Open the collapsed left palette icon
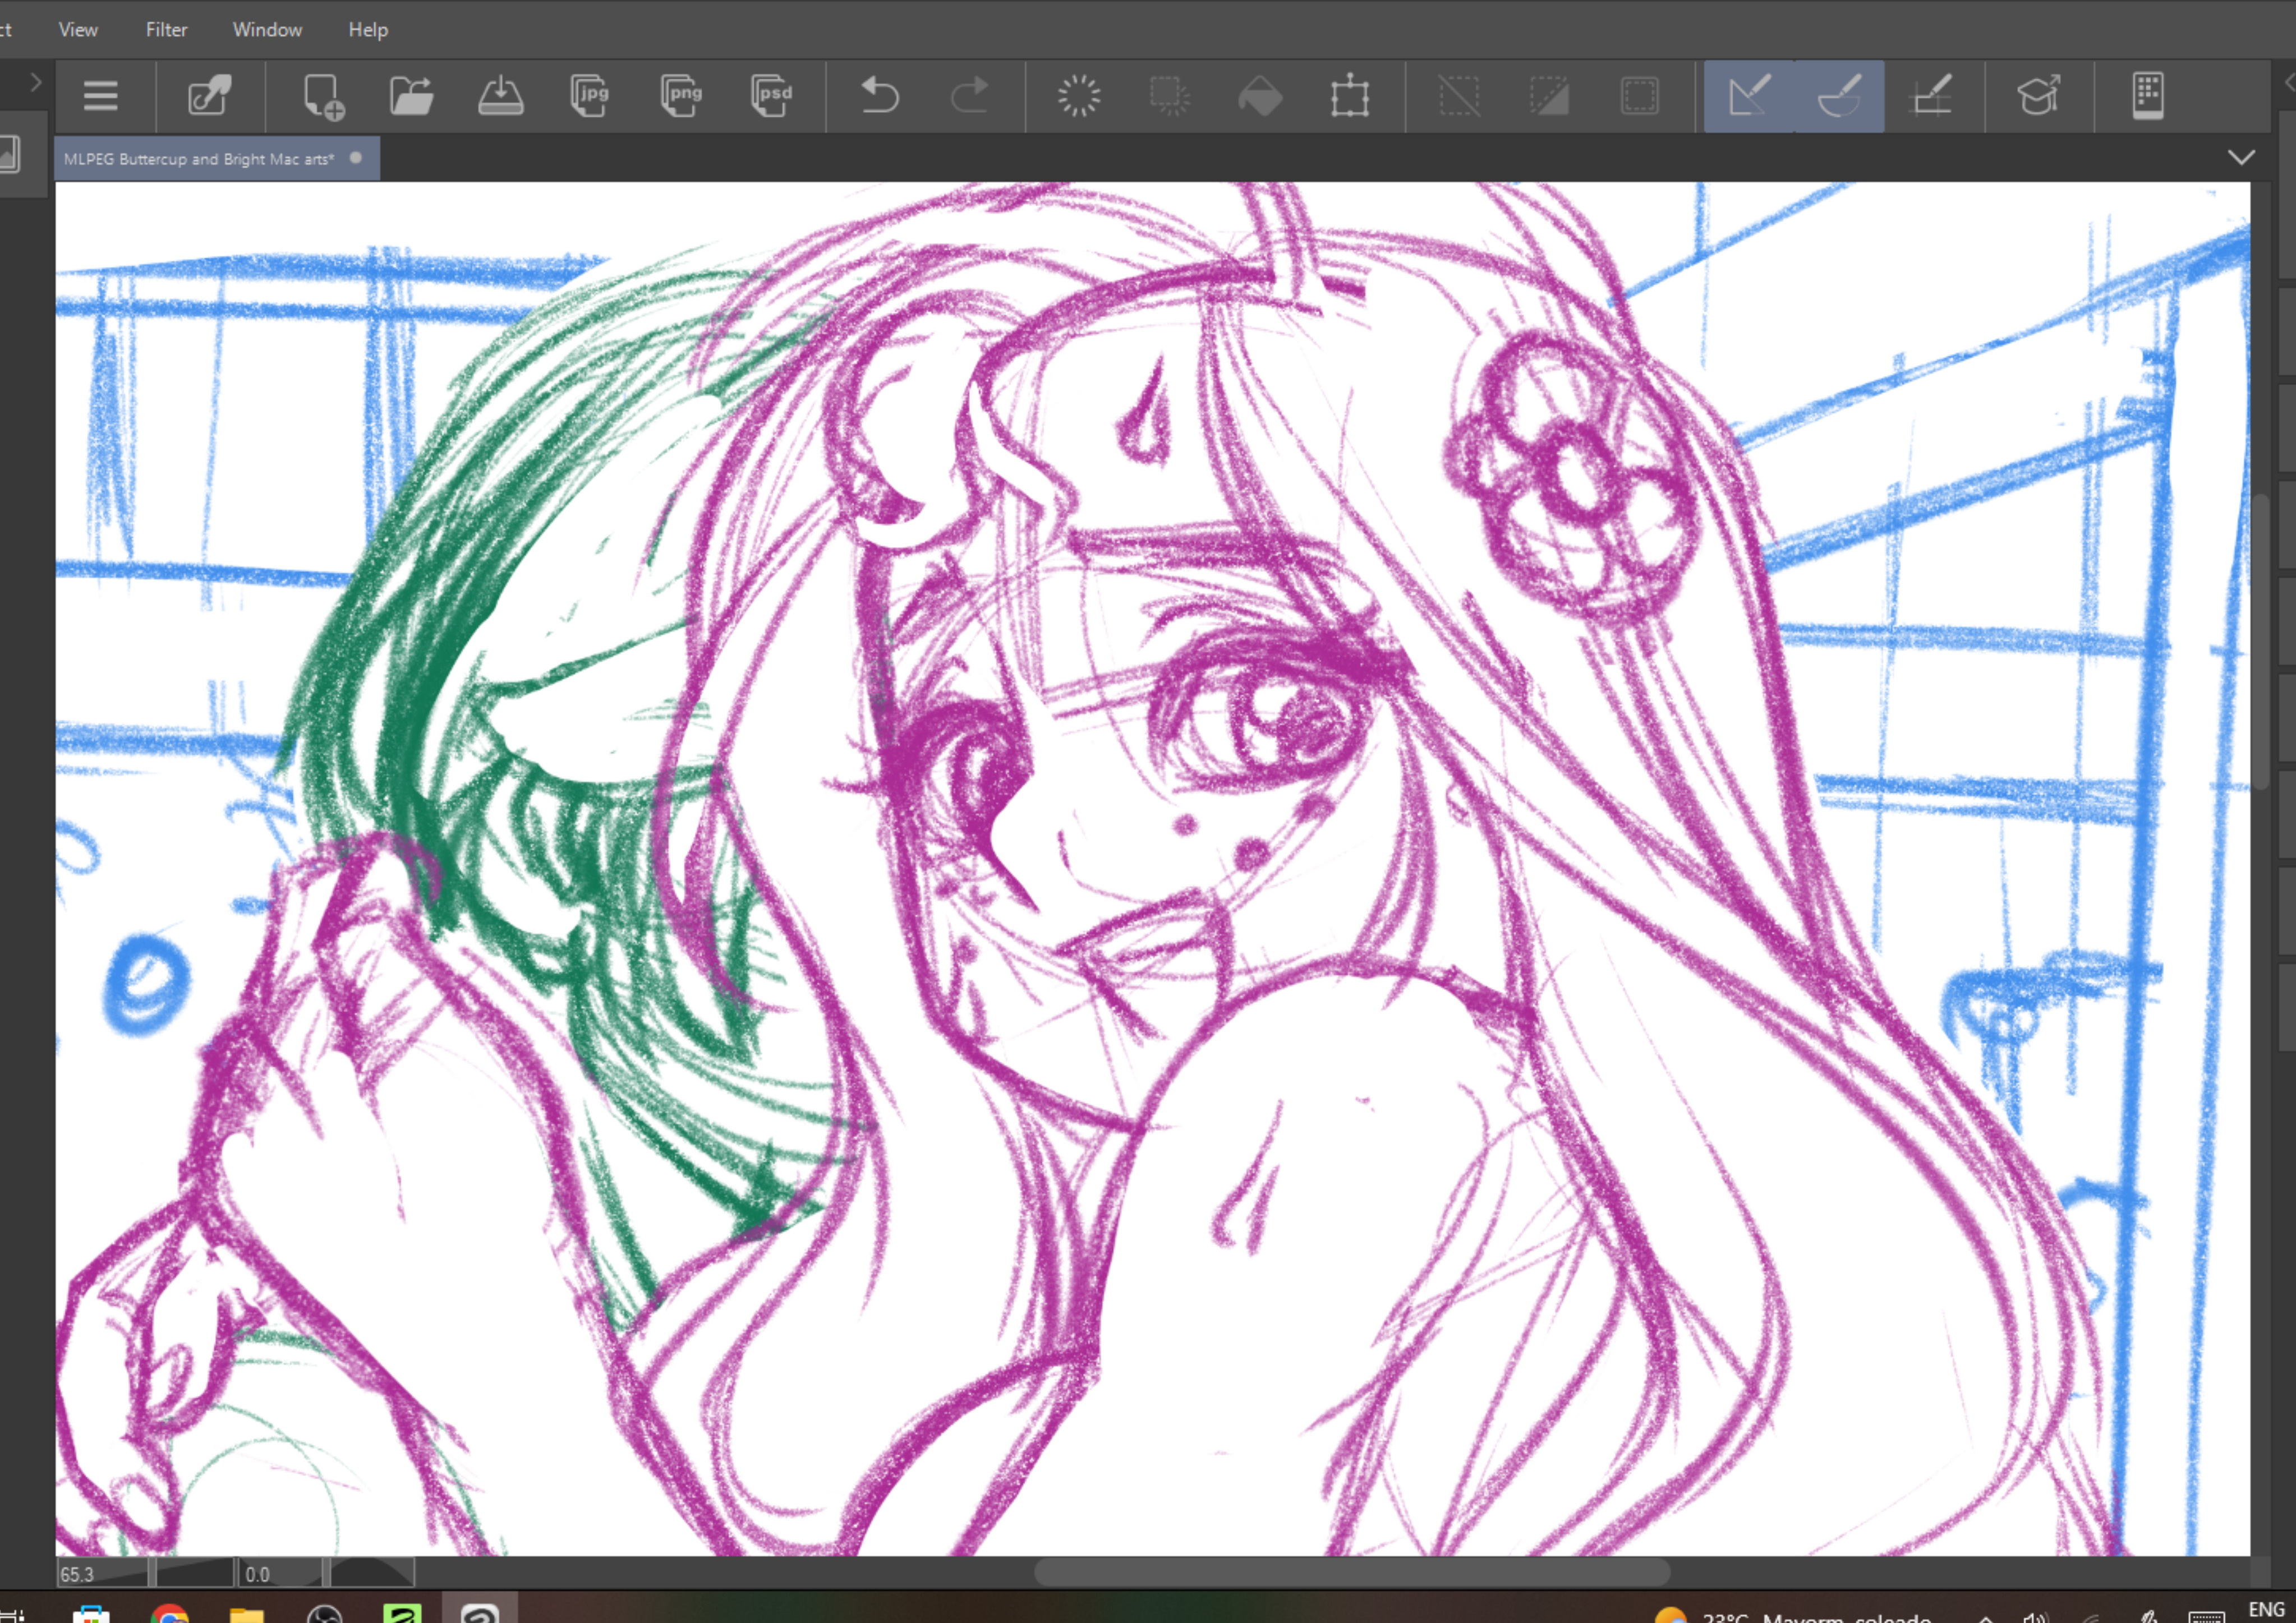This screenshot has width=2296, height=1623. click(x=10, y=155)
